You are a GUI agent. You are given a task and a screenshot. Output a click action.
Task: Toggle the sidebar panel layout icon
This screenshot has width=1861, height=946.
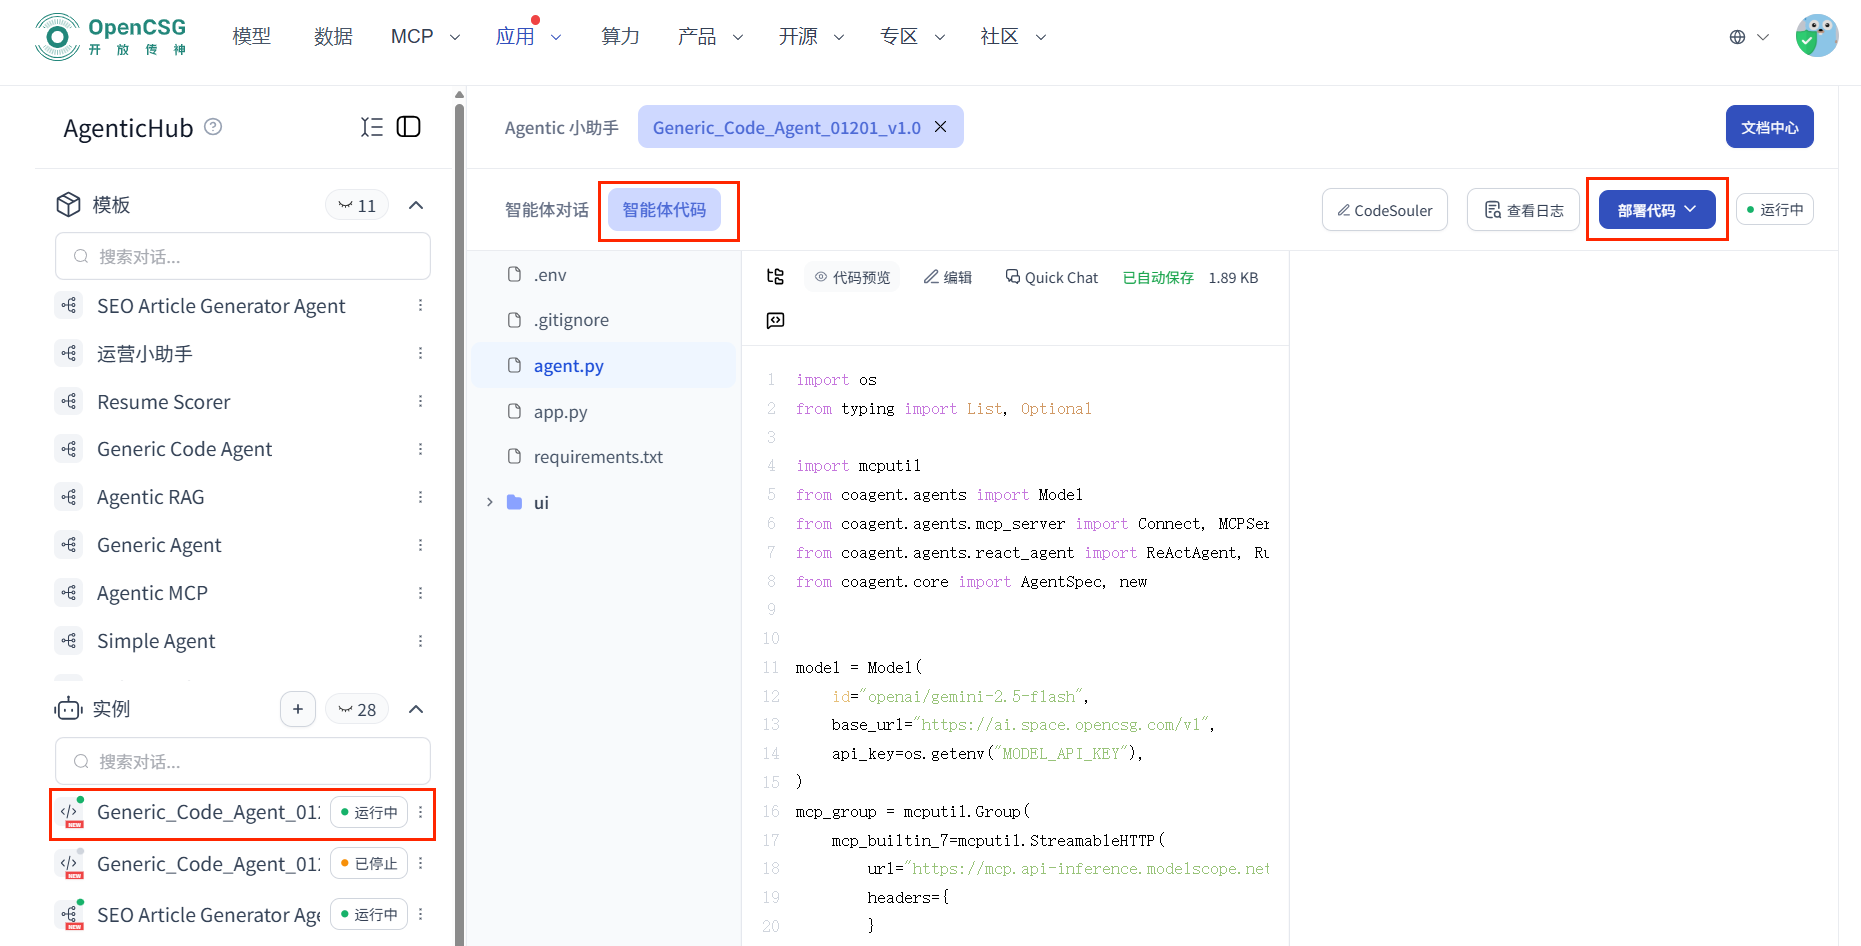[409, 127]
